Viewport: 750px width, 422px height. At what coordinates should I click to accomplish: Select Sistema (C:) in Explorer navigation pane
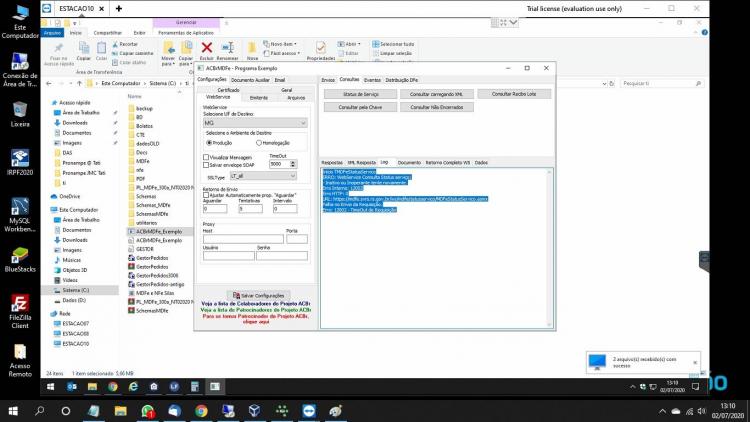click(x=75, y=290)
